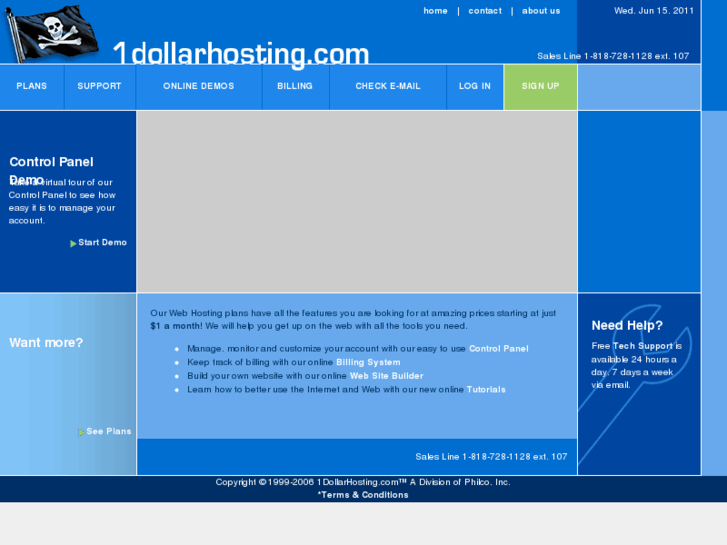Open the Billing System link
This screenshot has height=545, width=727.
(x=368, y=362)
